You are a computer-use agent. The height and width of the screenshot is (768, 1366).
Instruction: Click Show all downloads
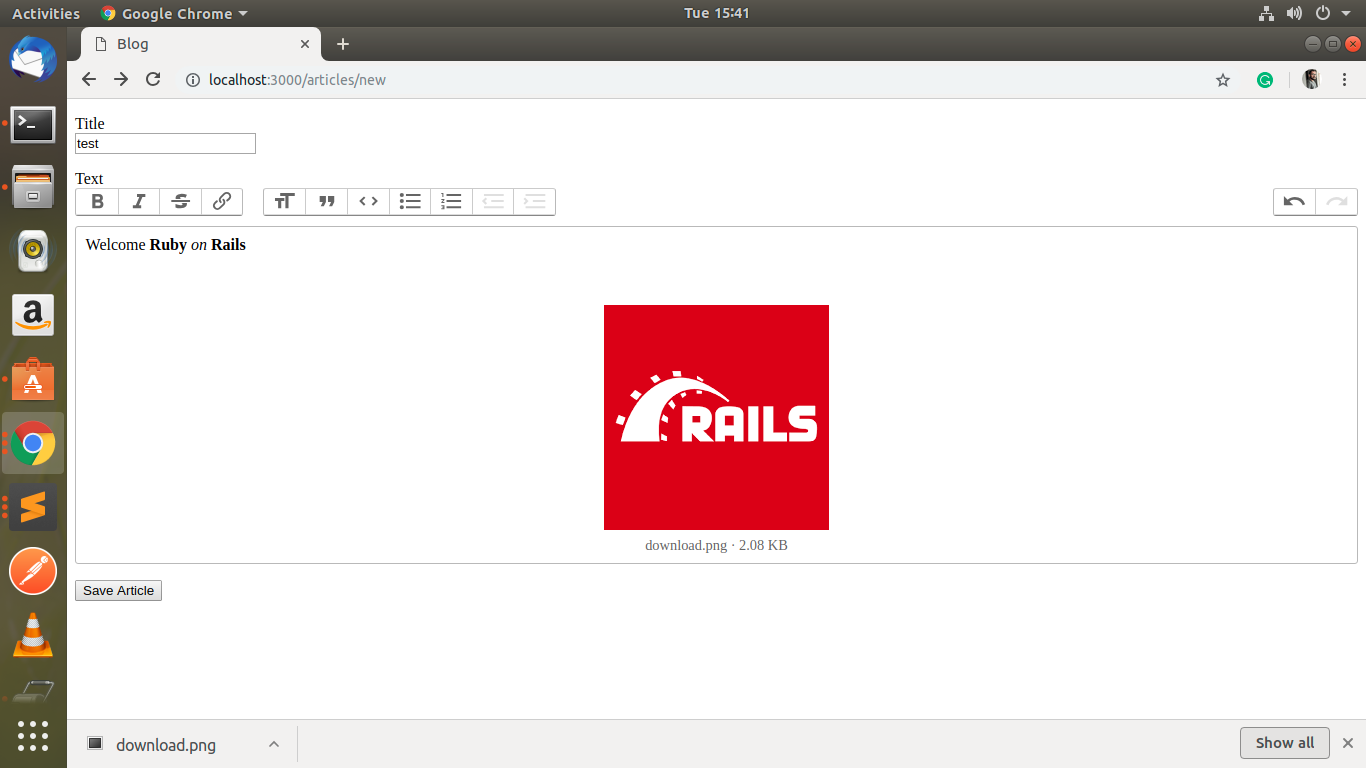[1285, 743]
